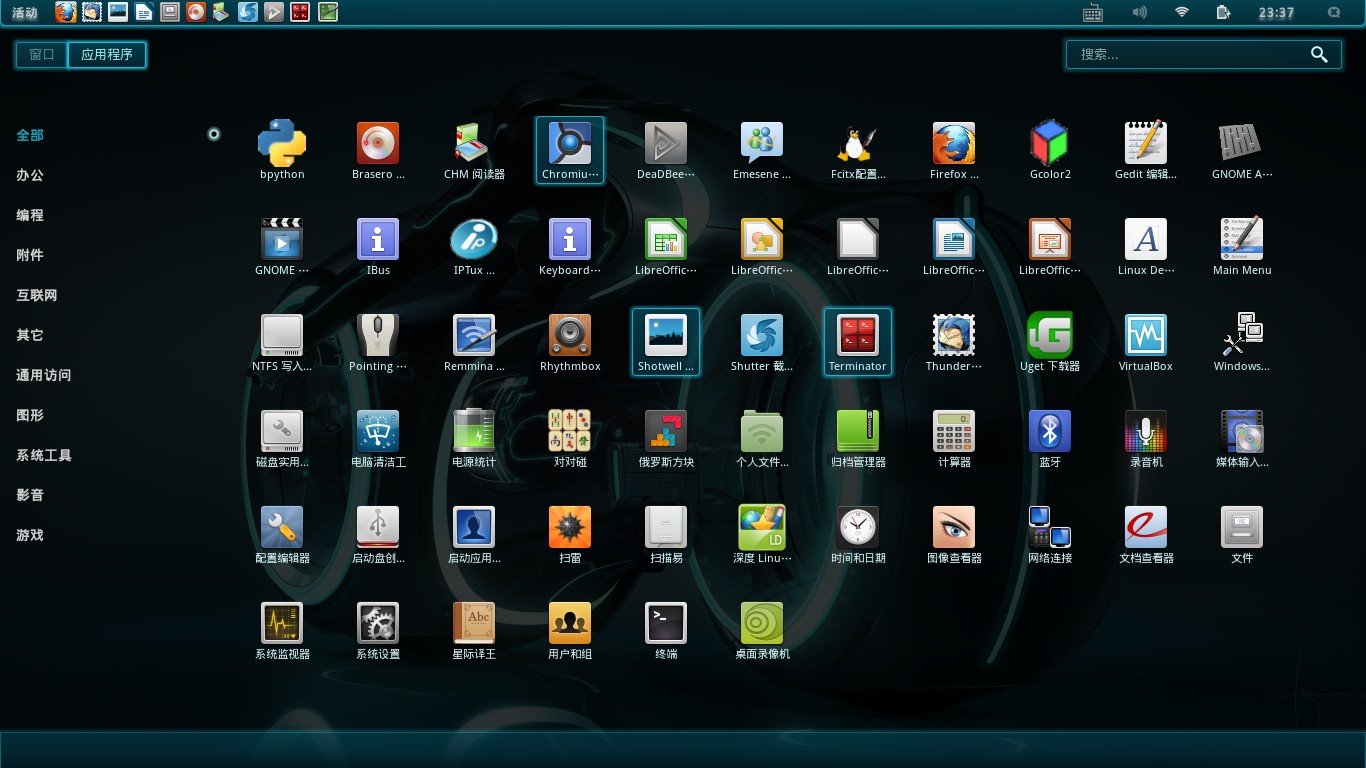Open 终端 terminal app
Image resolution: width=1366 pixels, height=768 pixels.
[x=666, y=631]
